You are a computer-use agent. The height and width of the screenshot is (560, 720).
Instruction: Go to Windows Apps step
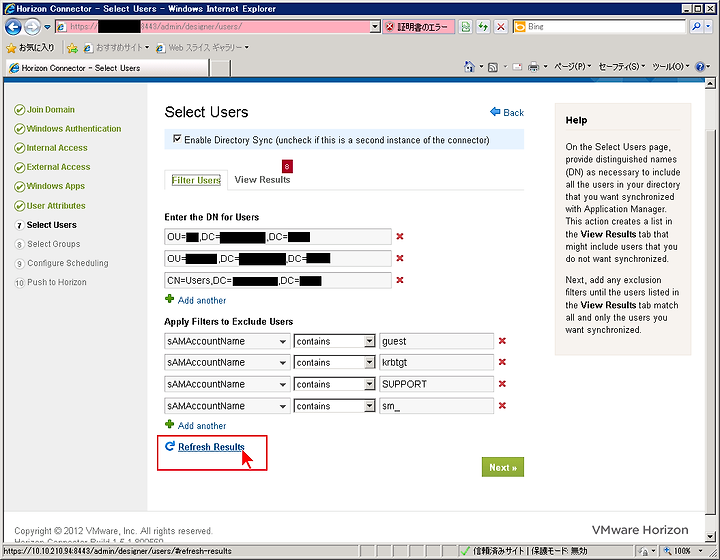click(x=56, y=186)
